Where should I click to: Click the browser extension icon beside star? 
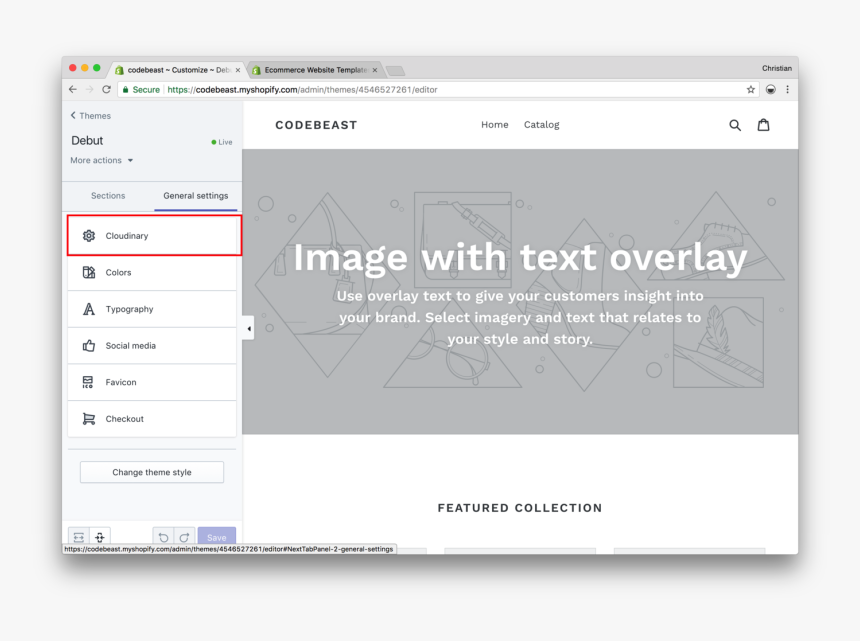(771, 89)
